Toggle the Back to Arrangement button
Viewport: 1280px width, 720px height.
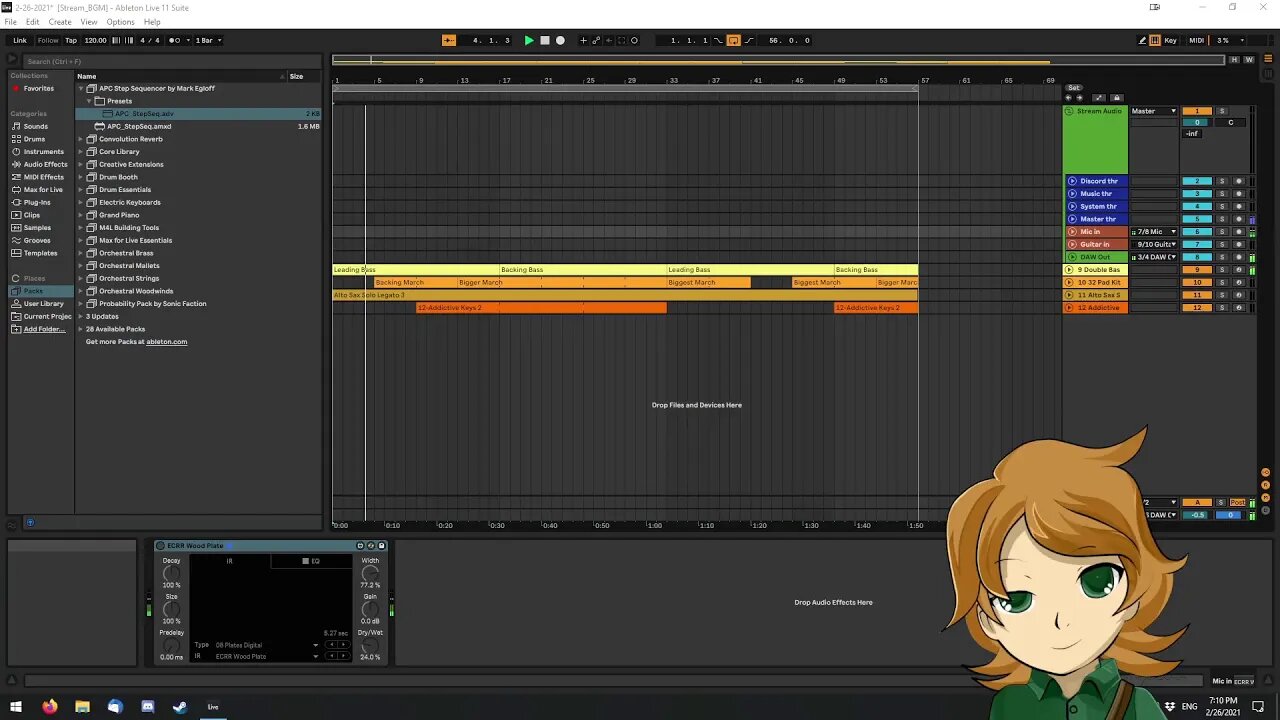449,40
